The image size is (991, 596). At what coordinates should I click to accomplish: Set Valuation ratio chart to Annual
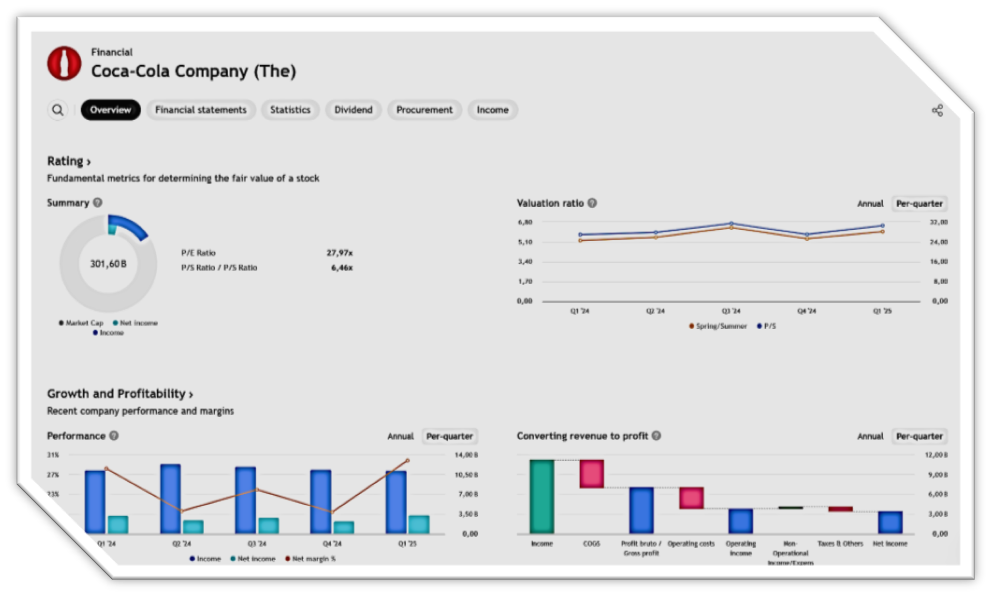[870, 204]
